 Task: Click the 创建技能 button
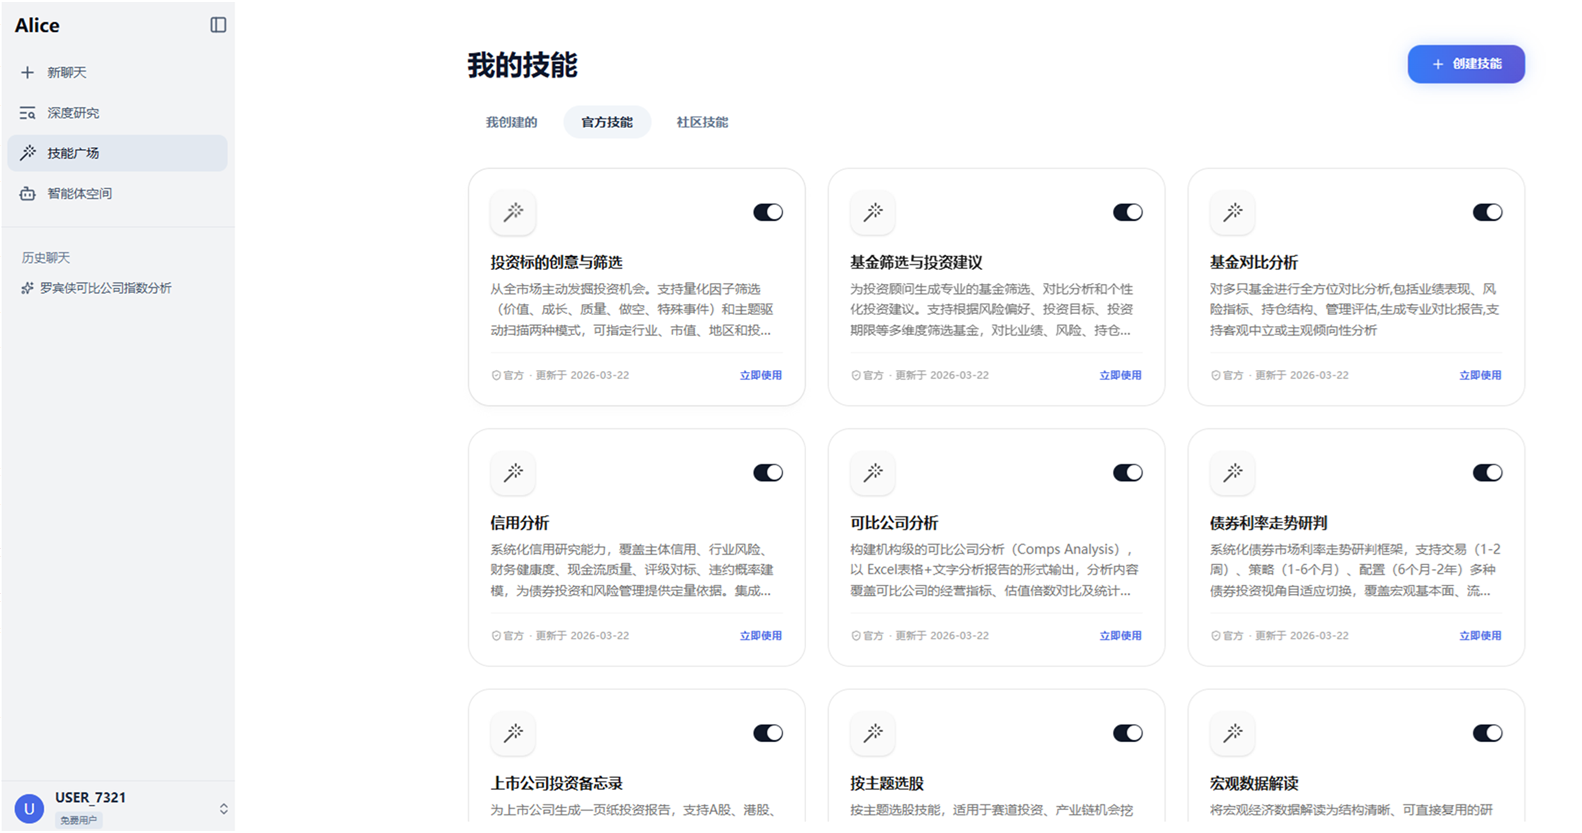click(x=1466, y=64)
